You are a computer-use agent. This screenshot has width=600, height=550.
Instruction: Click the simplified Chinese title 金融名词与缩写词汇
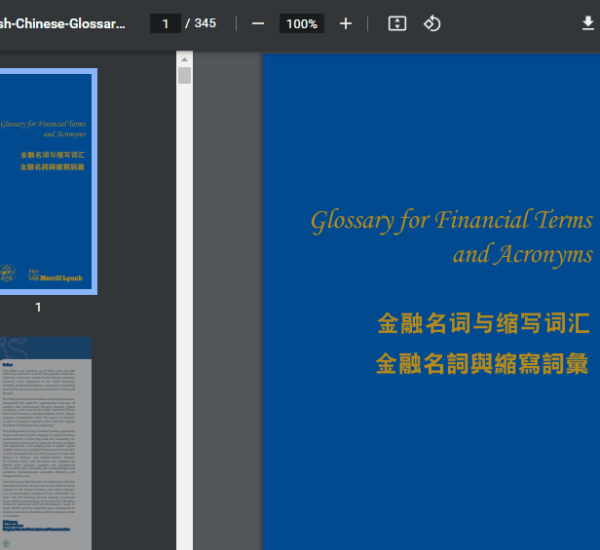[x=484, y=323]
